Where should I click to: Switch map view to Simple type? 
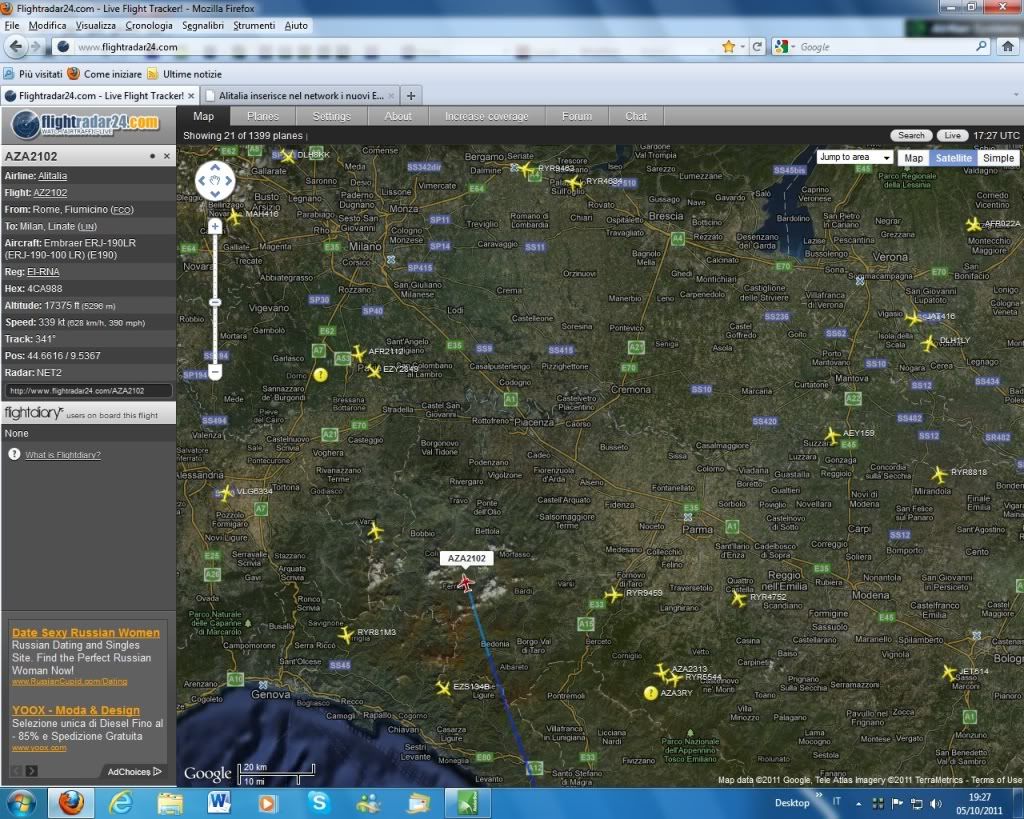pos(999,158)
